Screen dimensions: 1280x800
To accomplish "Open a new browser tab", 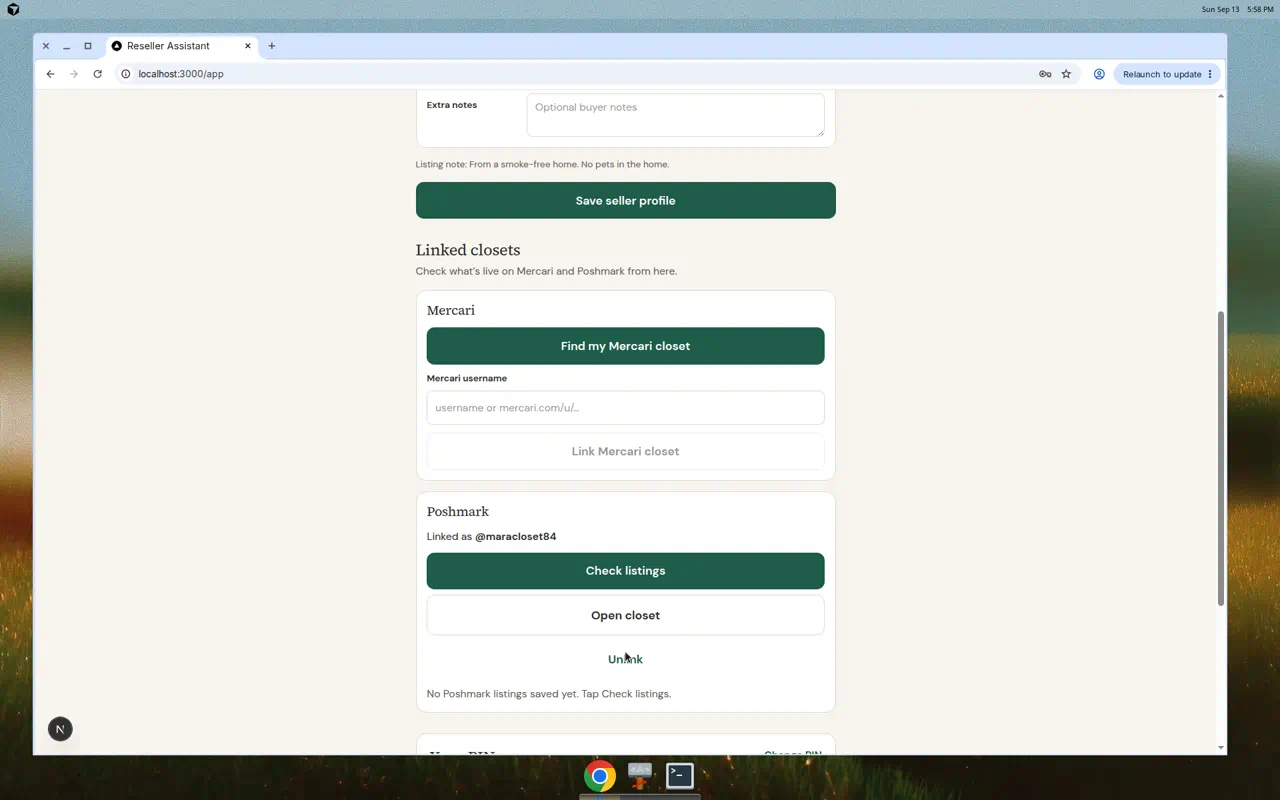I will click(271, 46).
